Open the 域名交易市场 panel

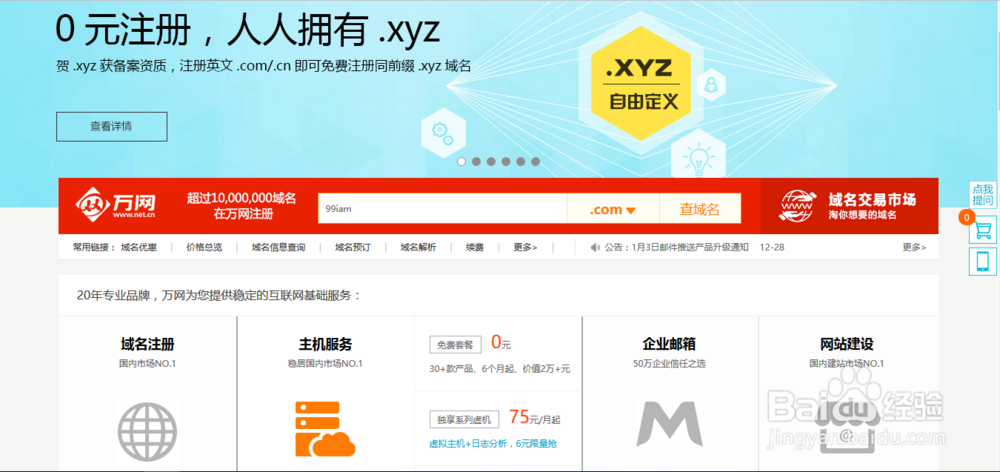tap(849, 206)
